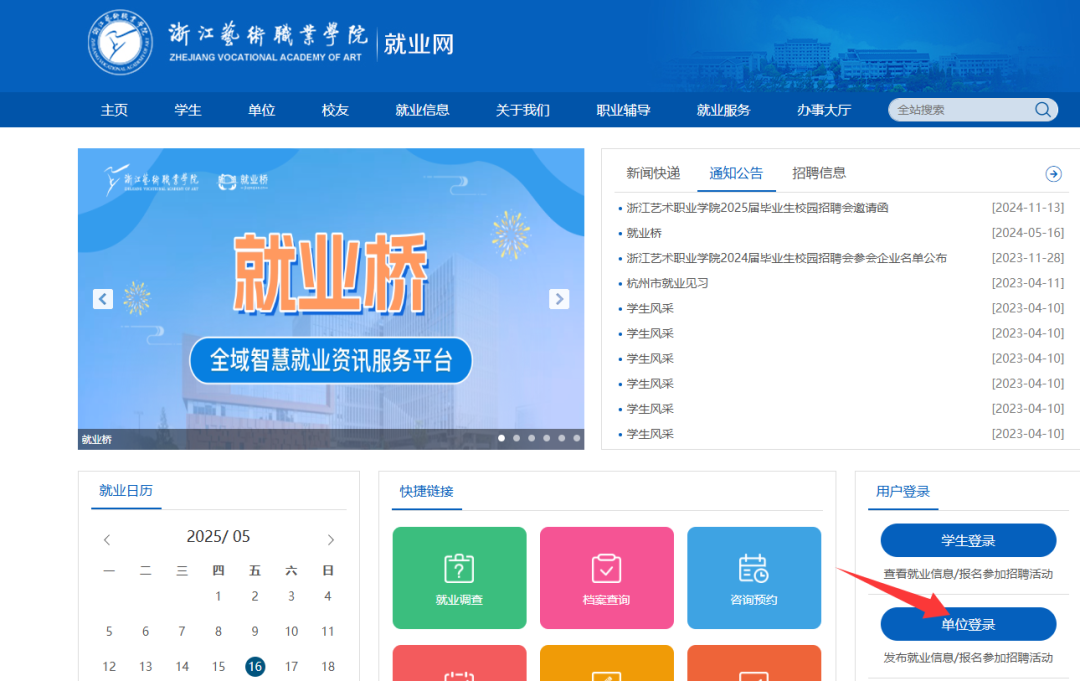Screen dimensions: 1080x681
Task: Click the 单位登录 button
Action: coord(968,624)
